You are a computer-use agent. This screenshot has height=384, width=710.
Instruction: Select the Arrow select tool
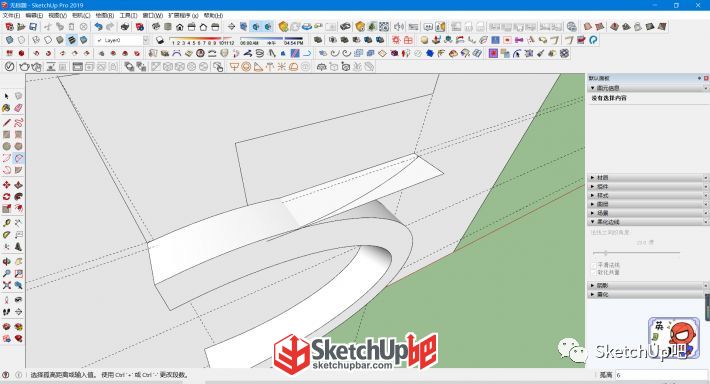click(x=6, y=96)
